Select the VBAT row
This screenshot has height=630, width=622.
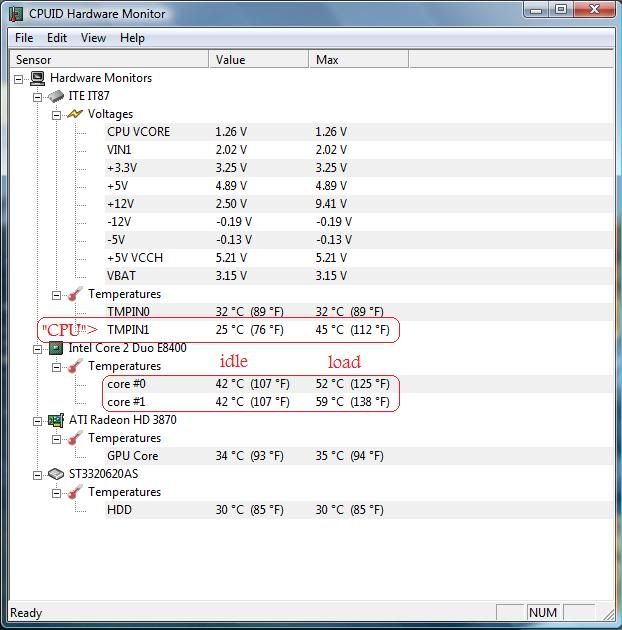[359, 276]
